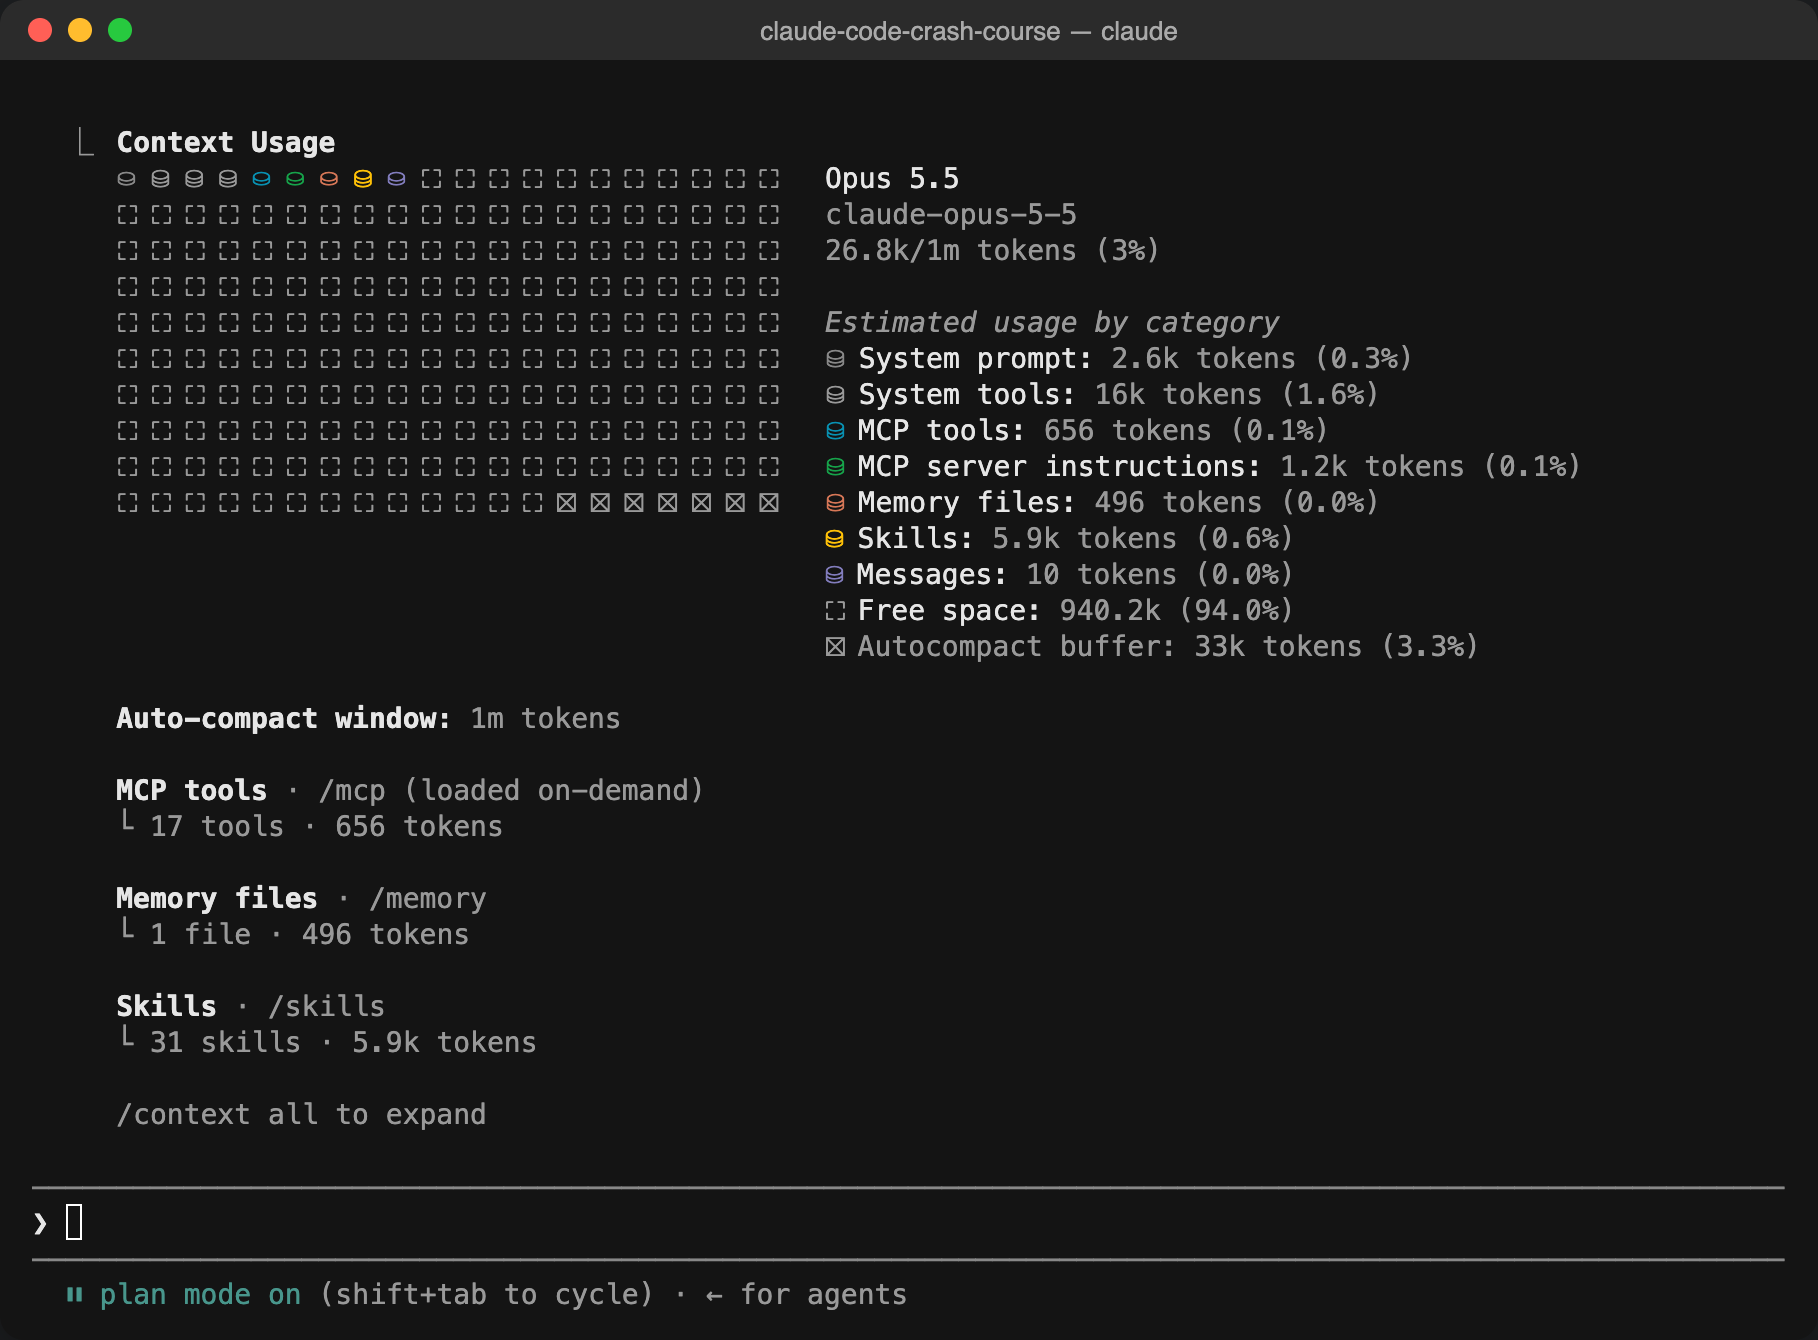Click the plan mode pause icon

(x=74, y=1295)
